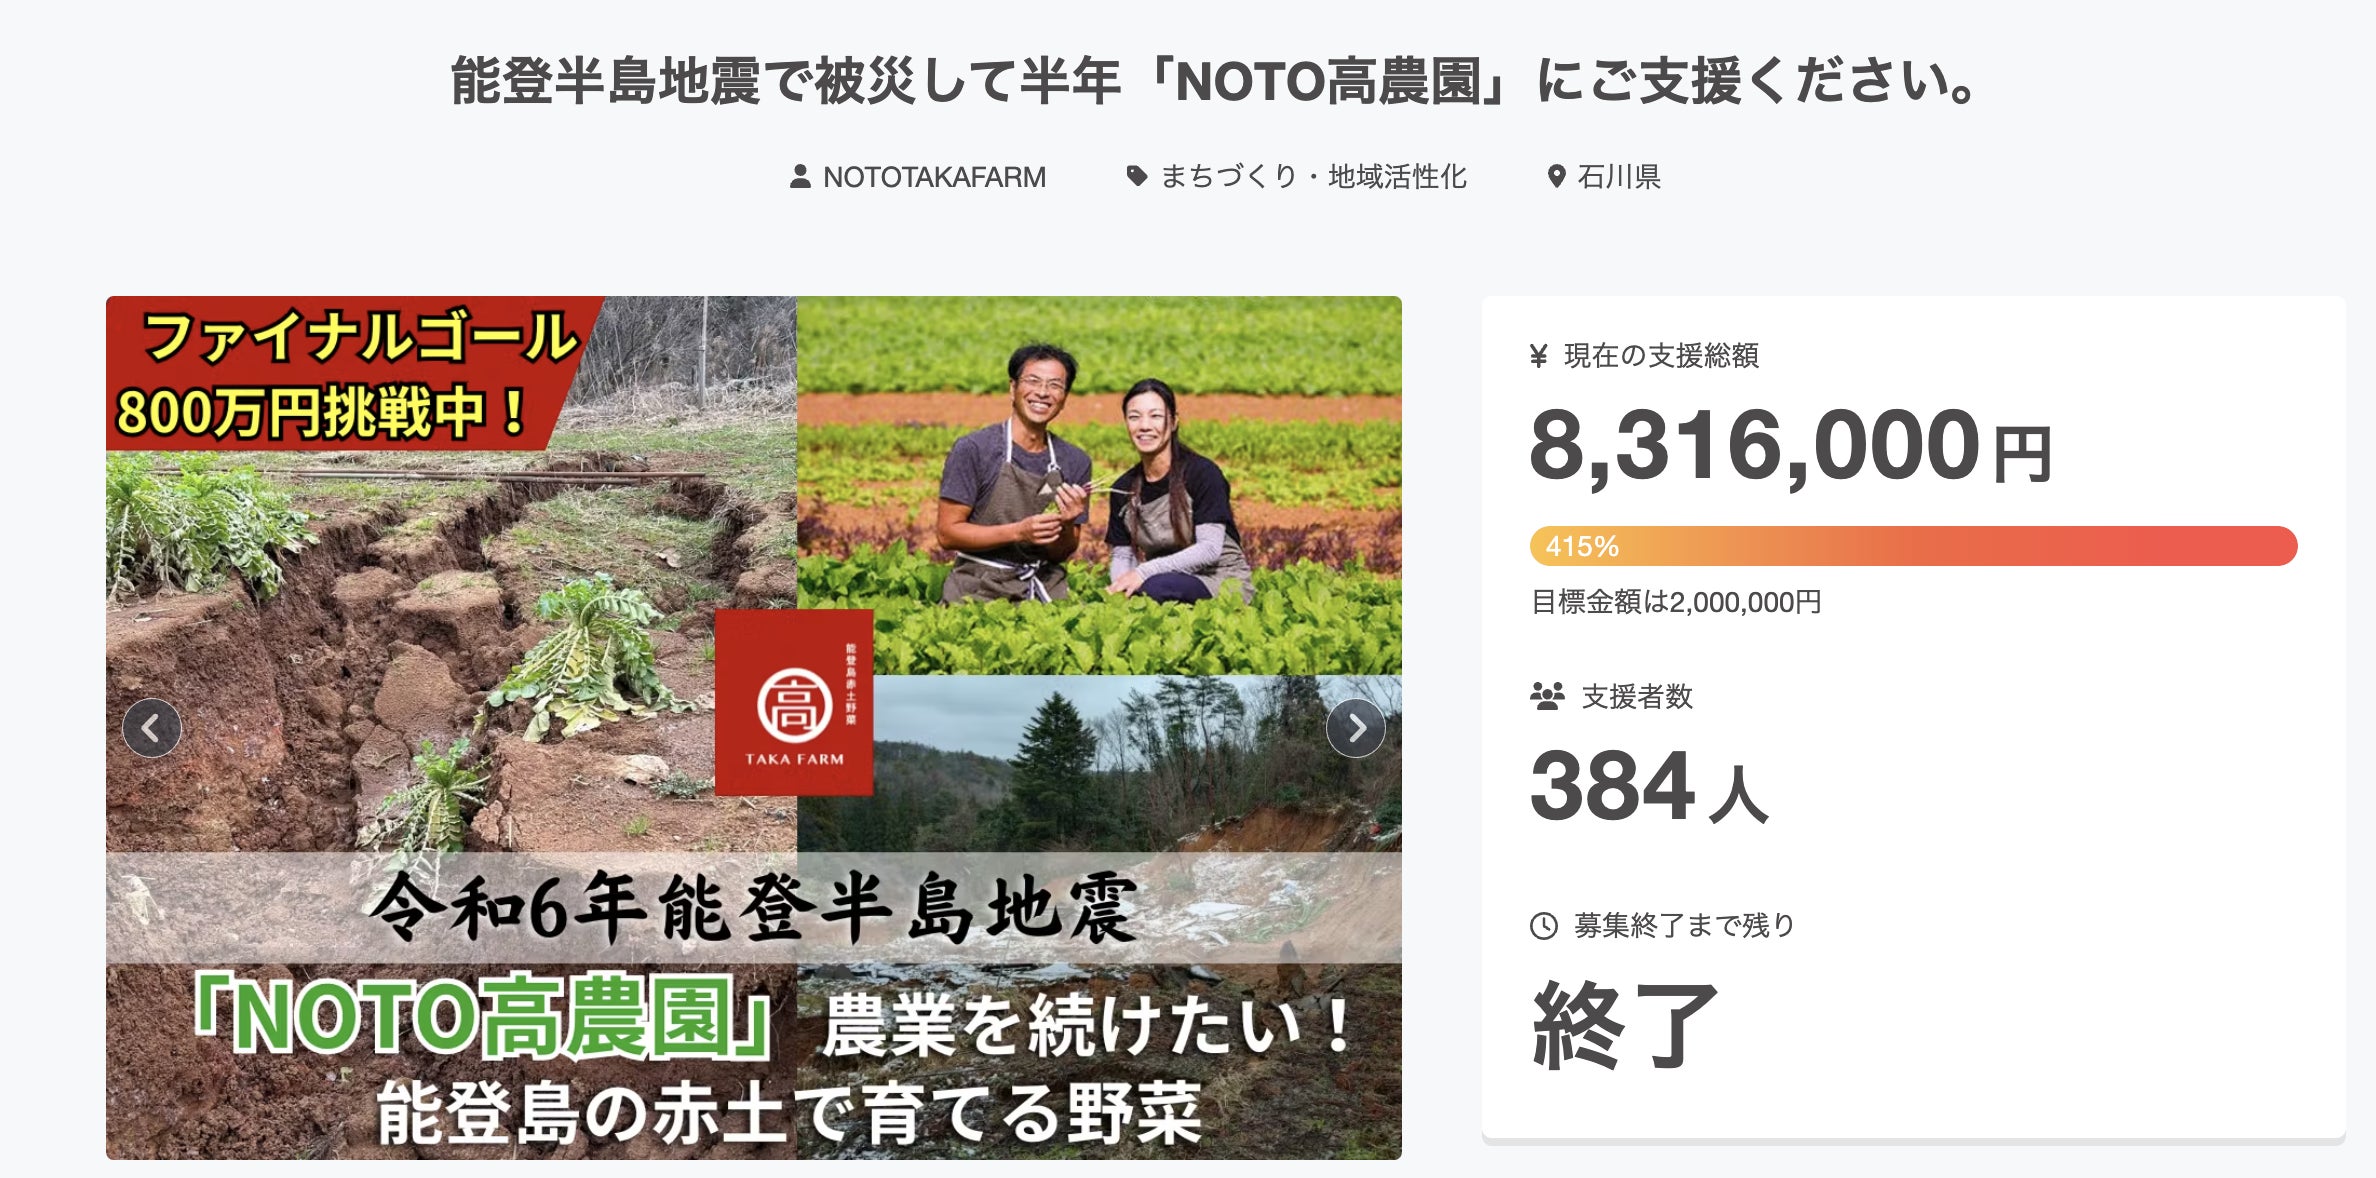Click the 384人 supporter count
This screenshot has width=2376, height=1178.
pos(1650,788)
